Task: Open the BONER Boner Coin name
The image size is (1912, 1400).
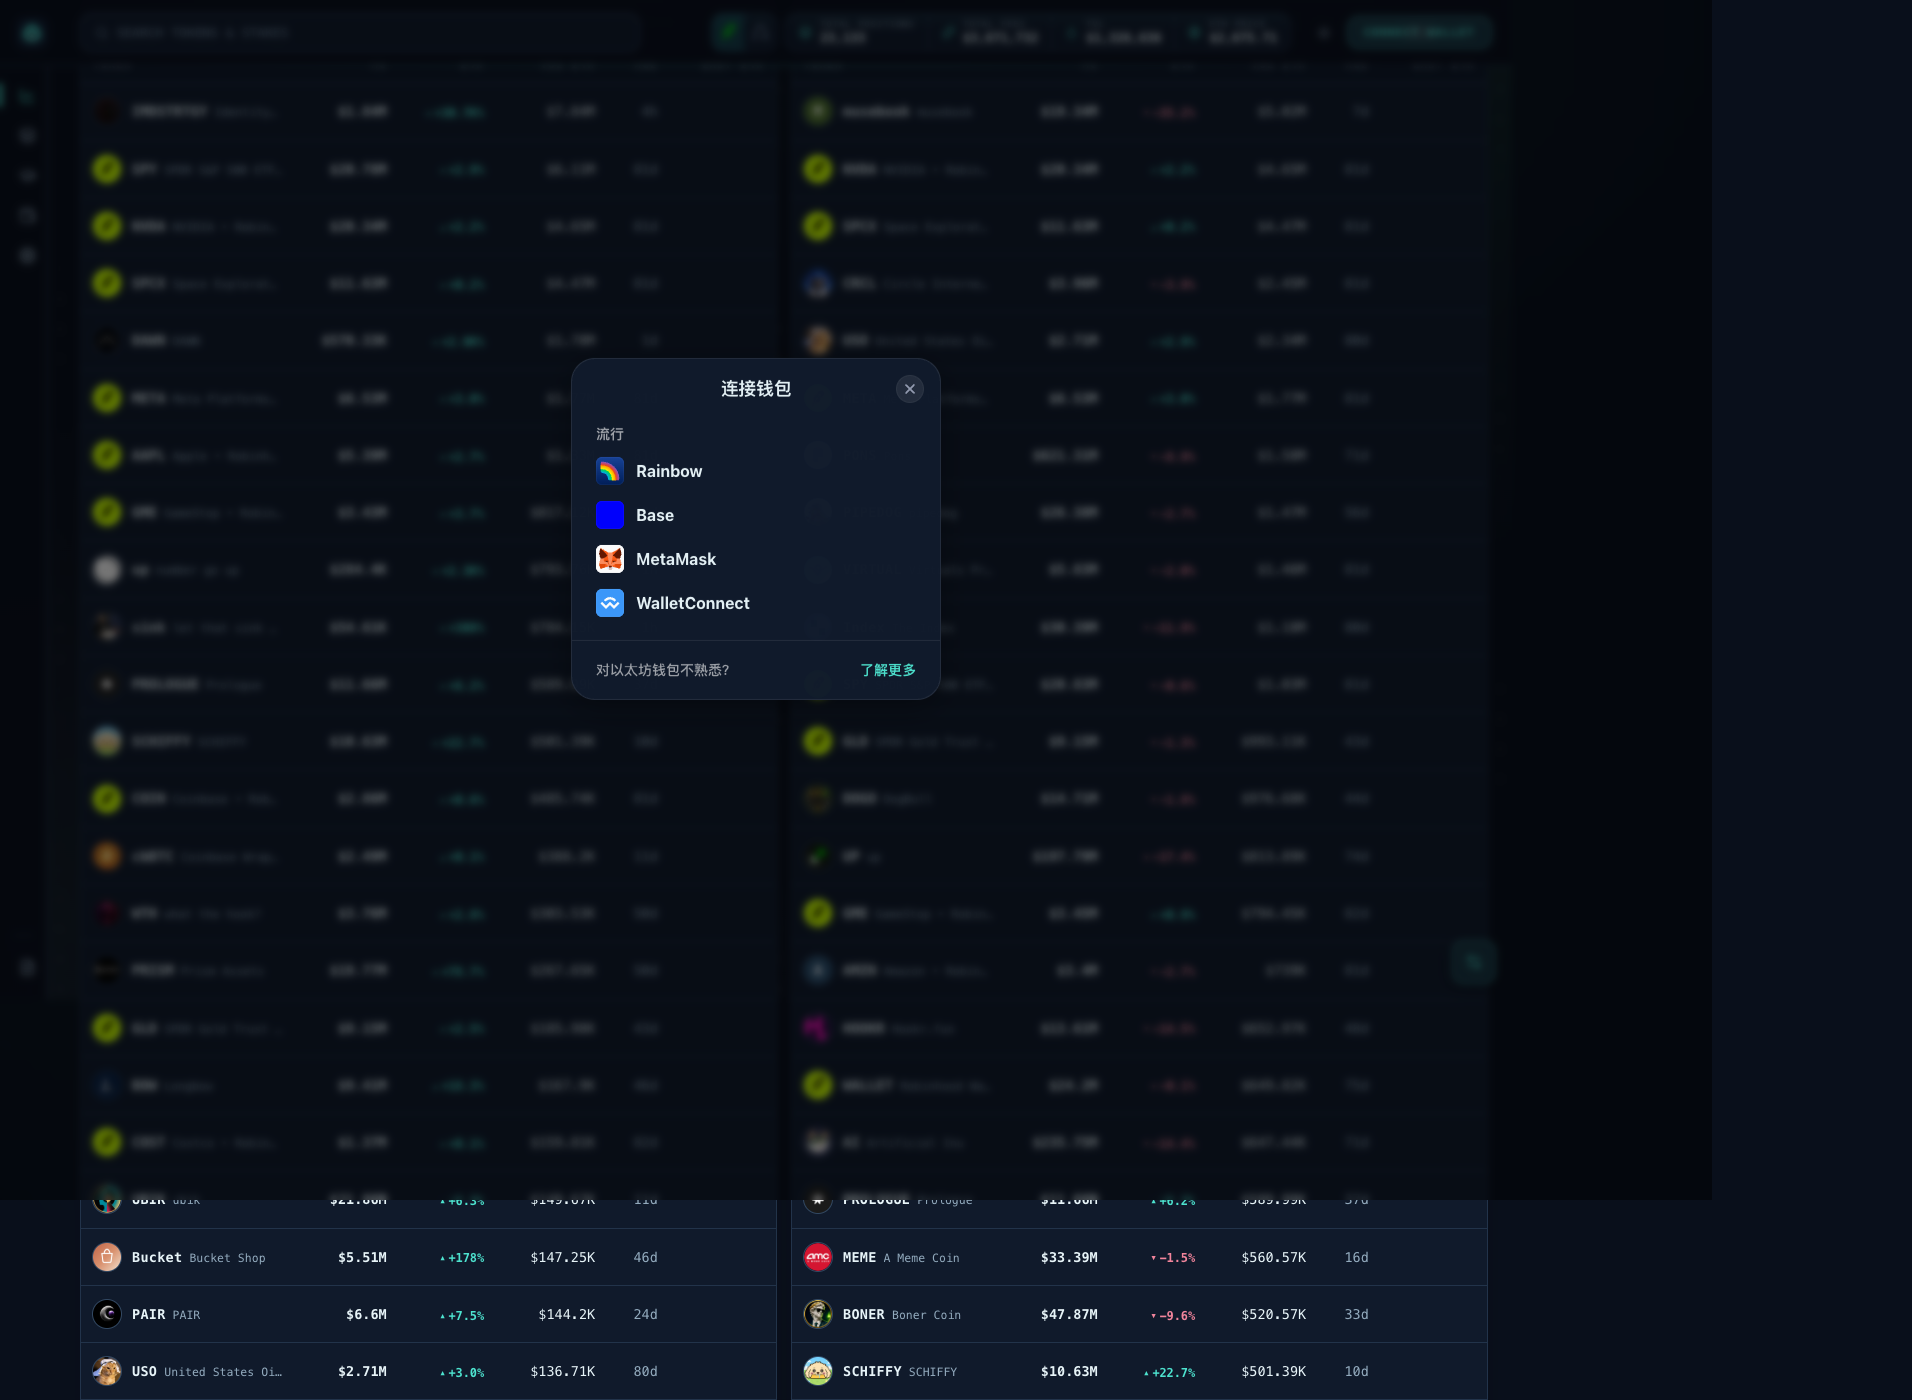Action: click(902, 1315)
